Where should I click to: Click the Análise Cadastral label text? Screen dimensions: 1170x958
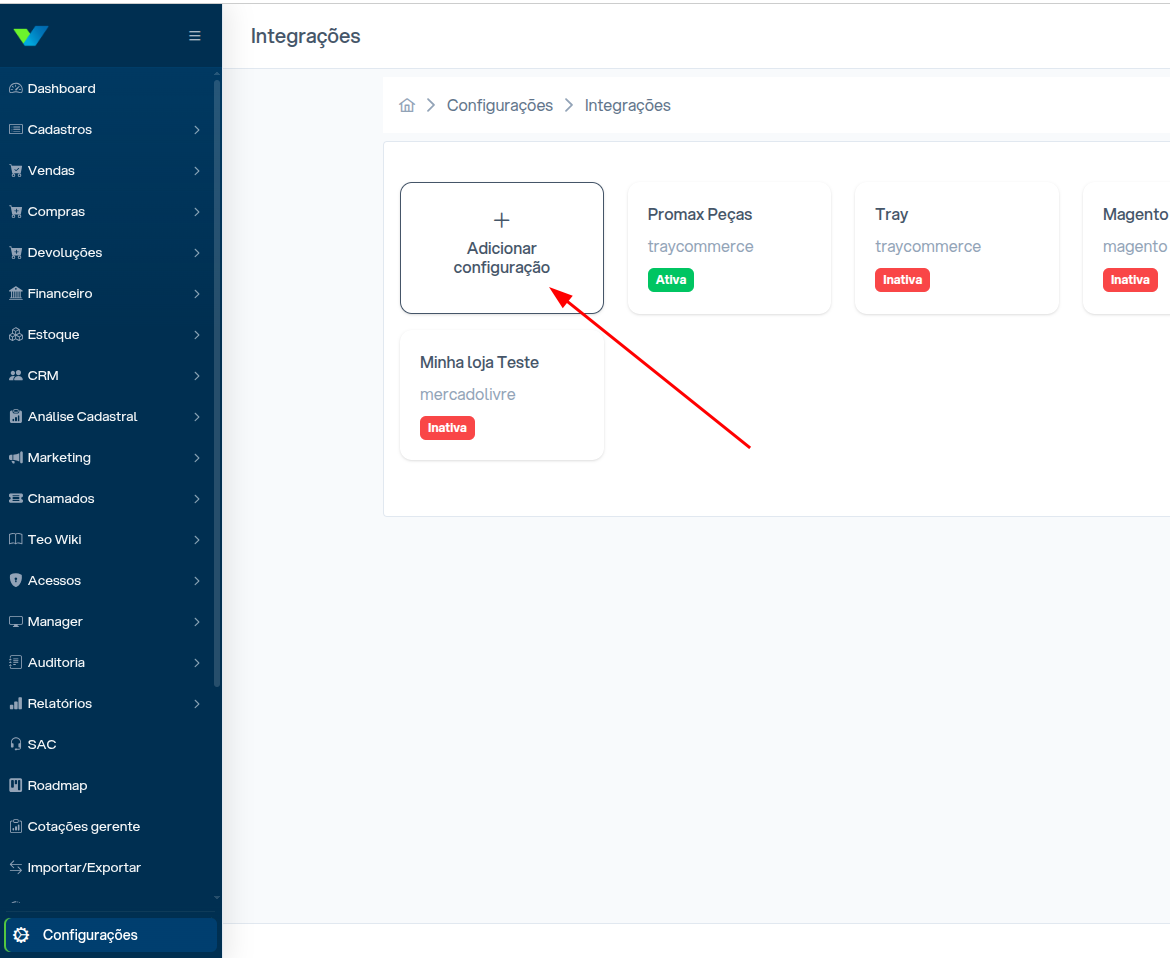[83, 416]
